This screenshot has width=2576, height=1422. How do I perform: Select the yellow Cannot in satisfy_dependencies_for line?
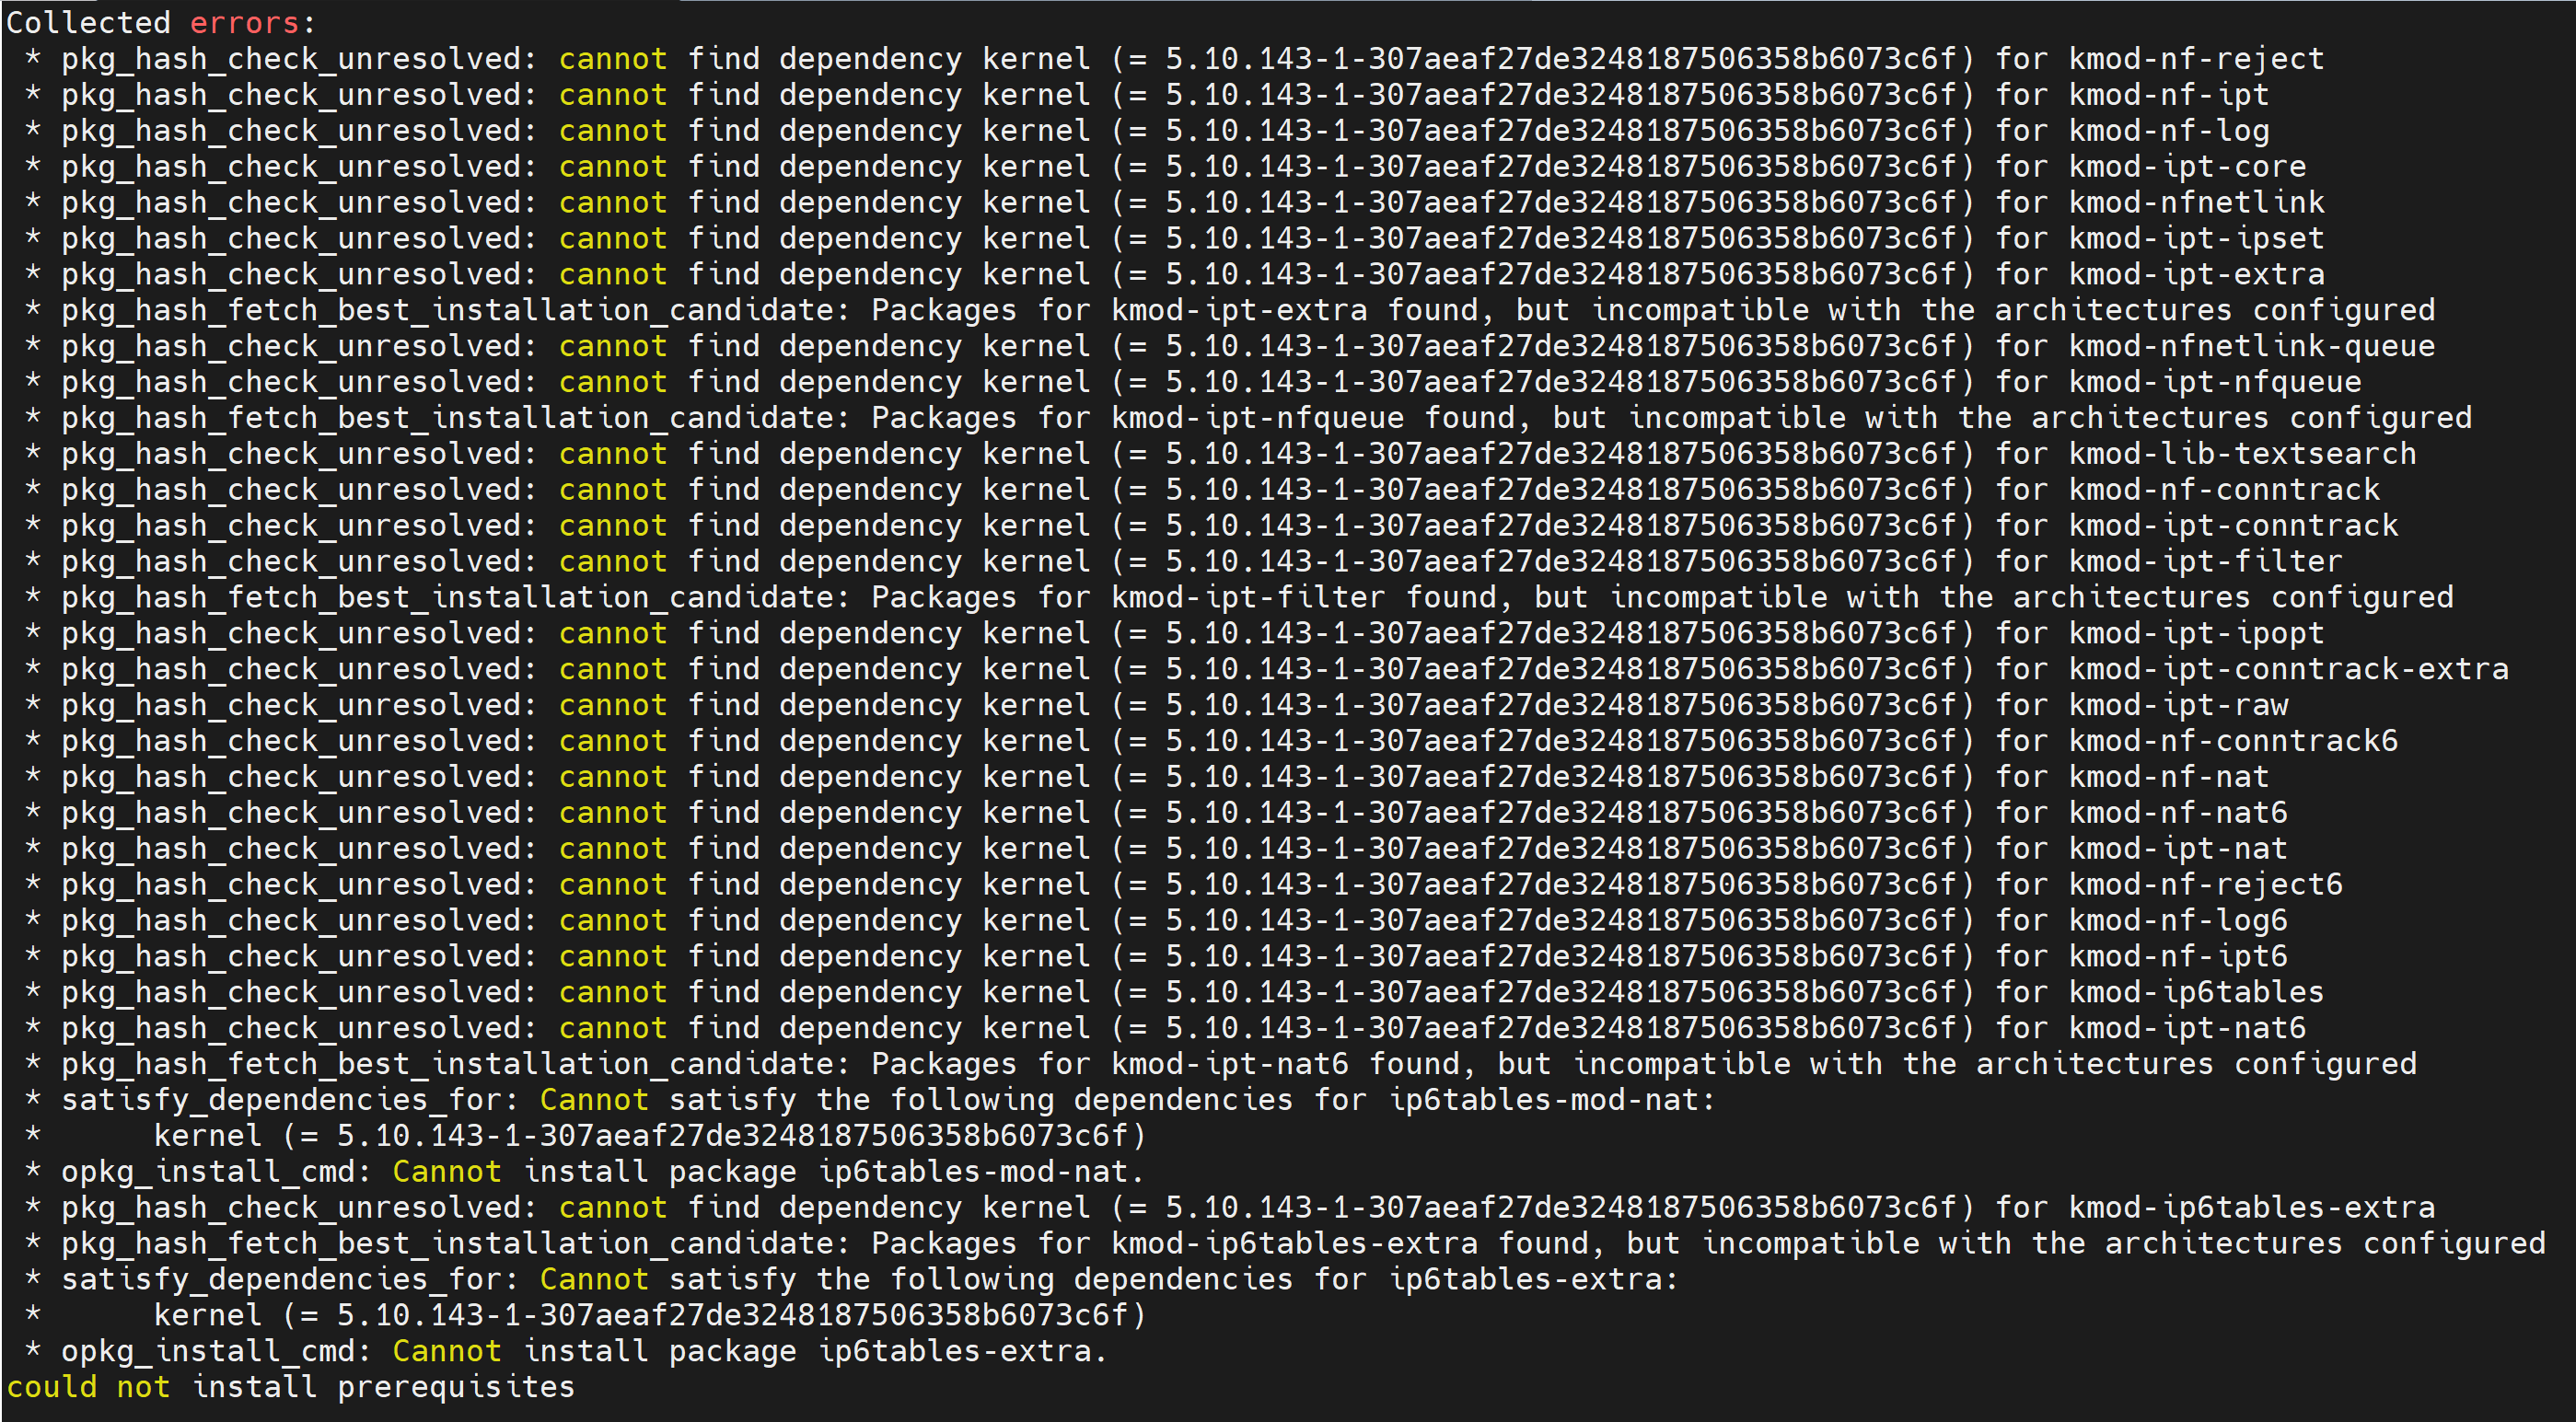pos(595,1099)
